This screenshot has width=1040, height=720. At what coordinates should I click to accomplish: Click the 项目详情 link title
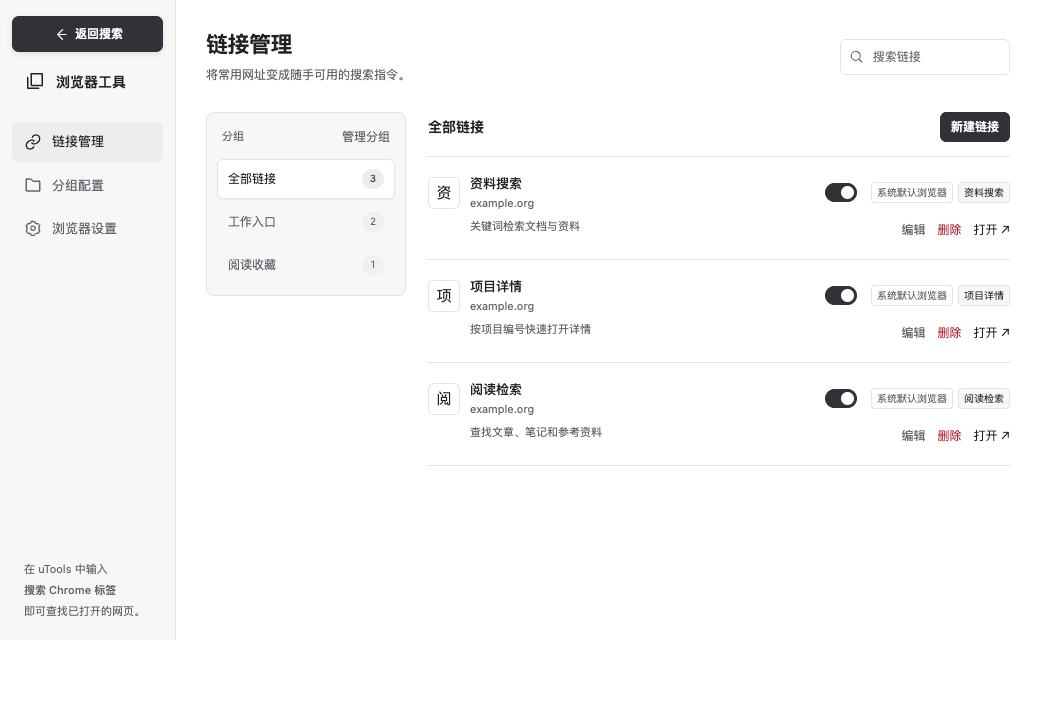tap(495, 286)
